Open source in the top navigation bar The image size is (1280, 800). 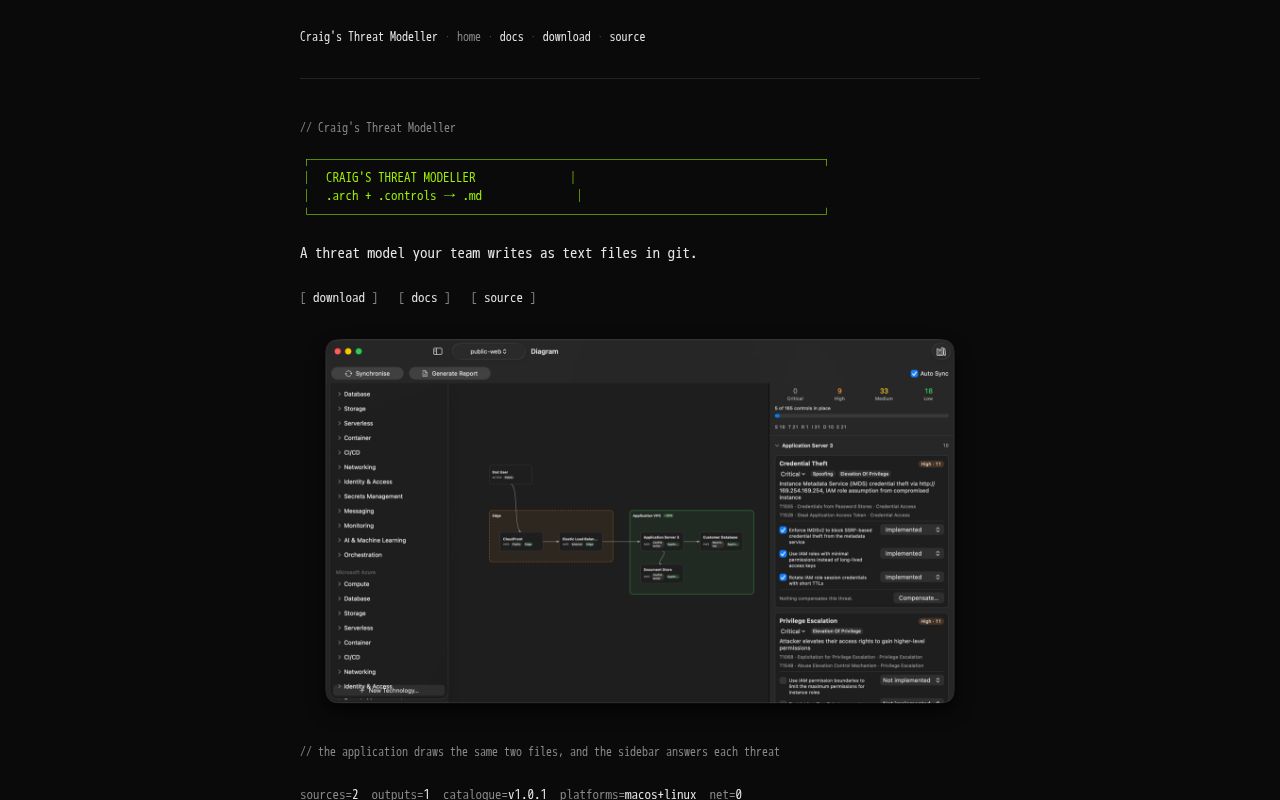[627, 37]
